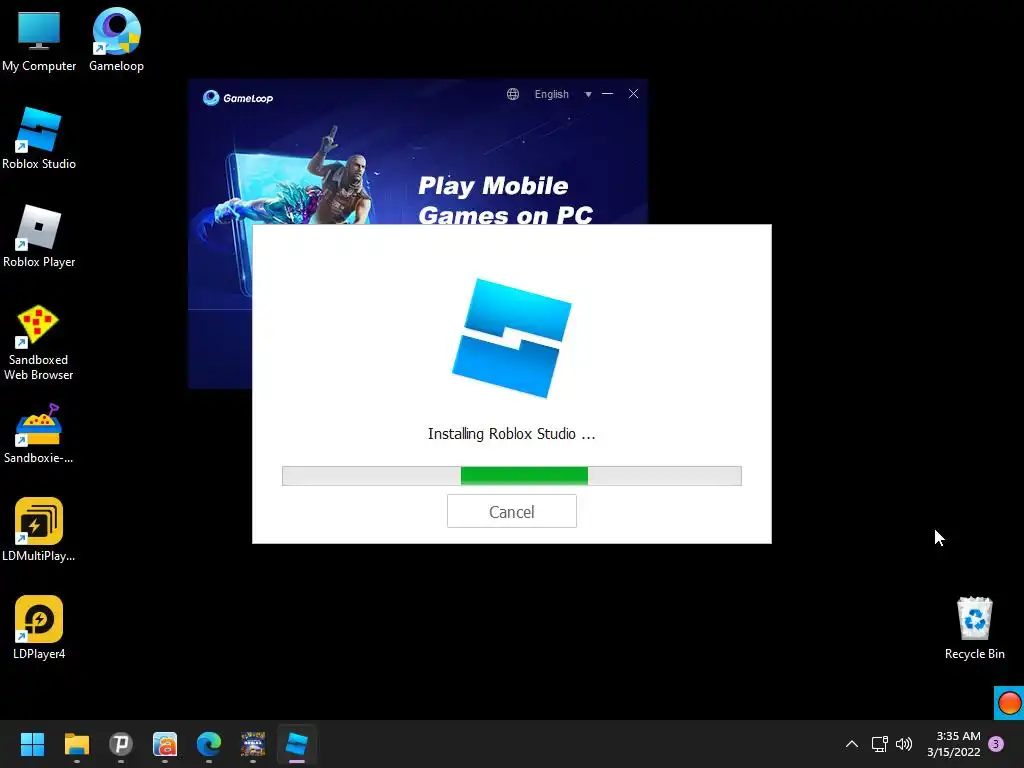Open File Explorer from the taskbar
This screenshot has height=768, width=1024.
(76, 744)
